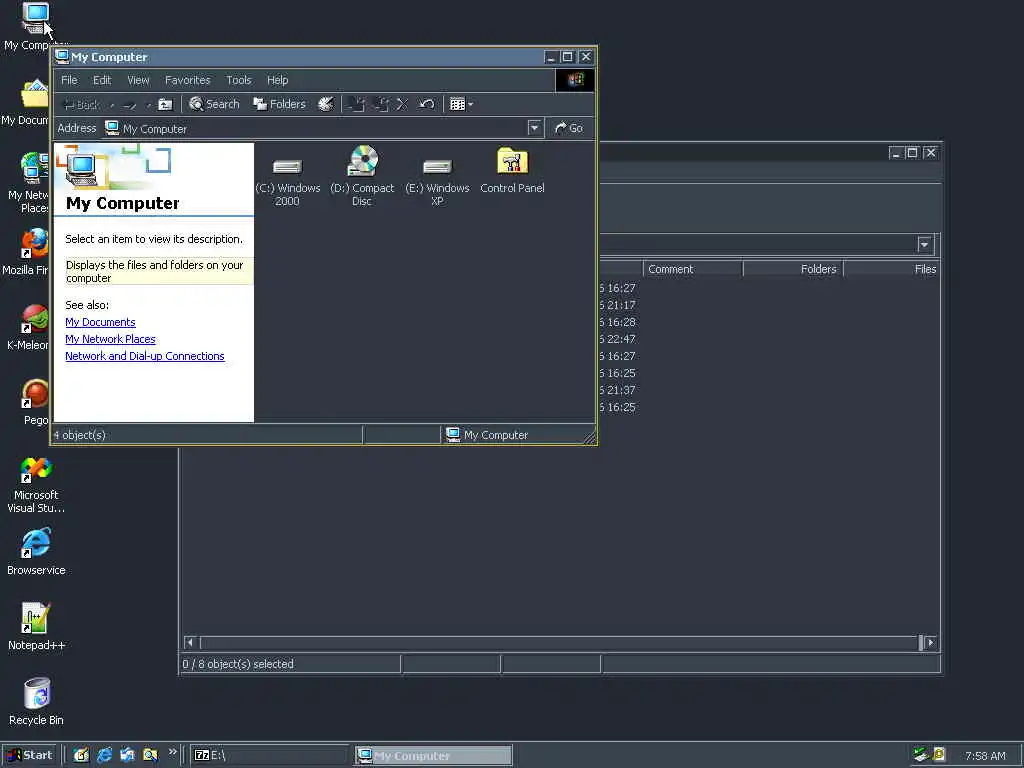This screenshot has height=768, width=1024.
Task: Open the 7-Zip window path dropdown
Action: [x=924, y=245]
